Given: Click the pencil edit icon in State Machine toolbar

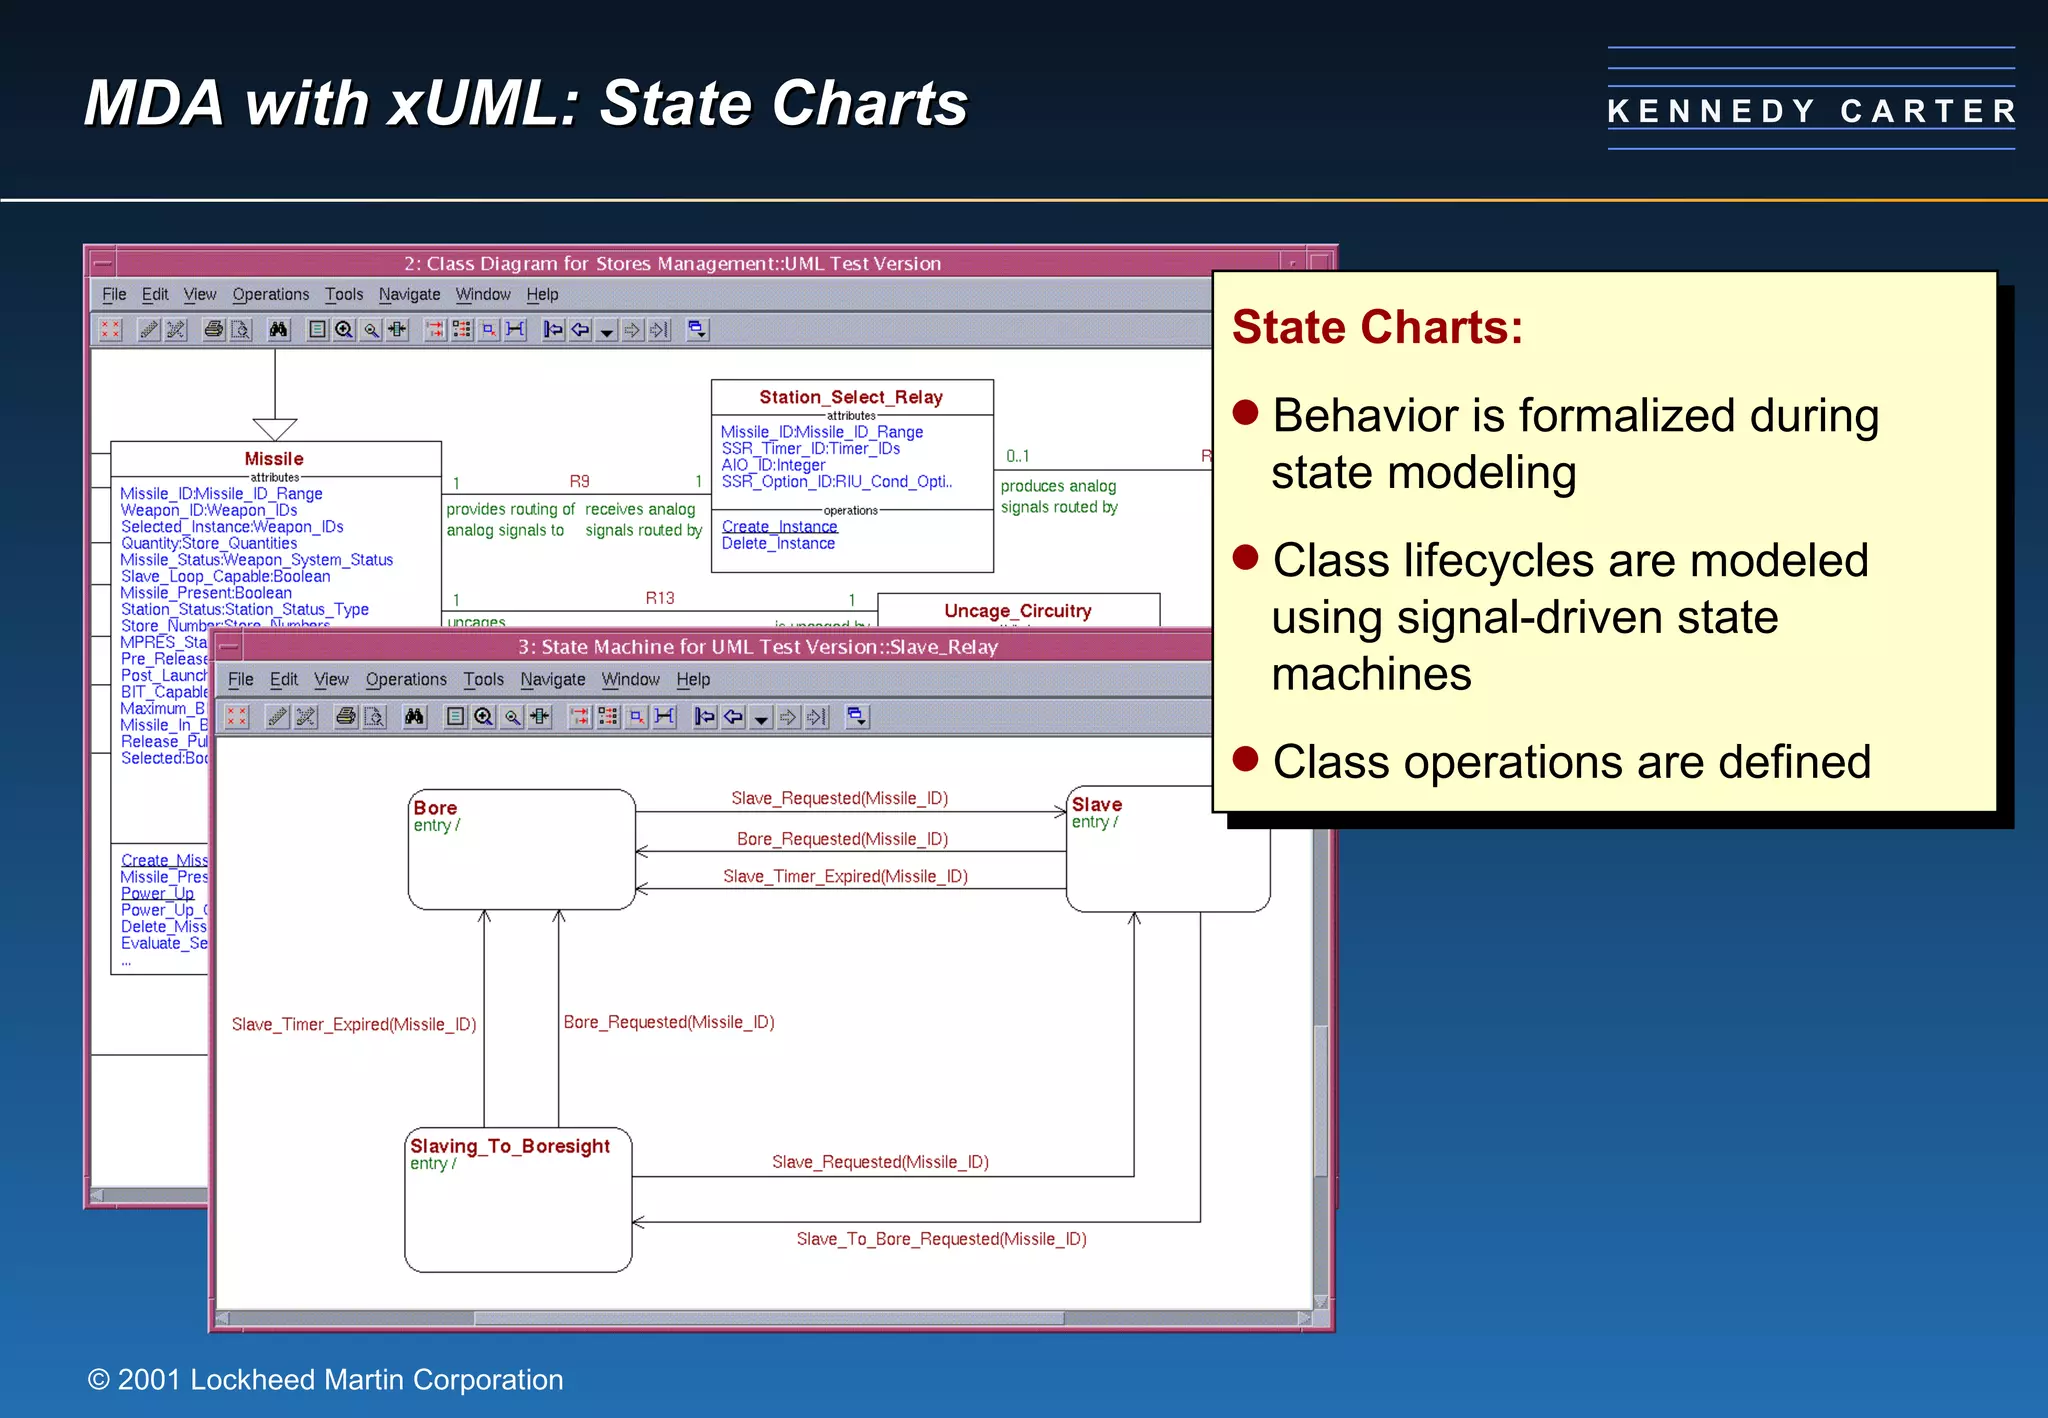Looking at the screenshot, I should [278, 717].
